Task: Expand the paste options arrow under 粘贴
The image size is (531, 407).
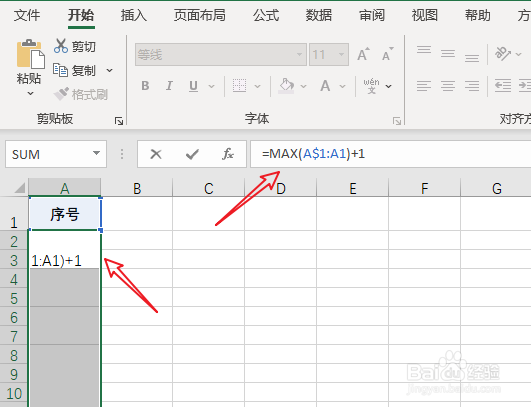Action: coord(30,93)
